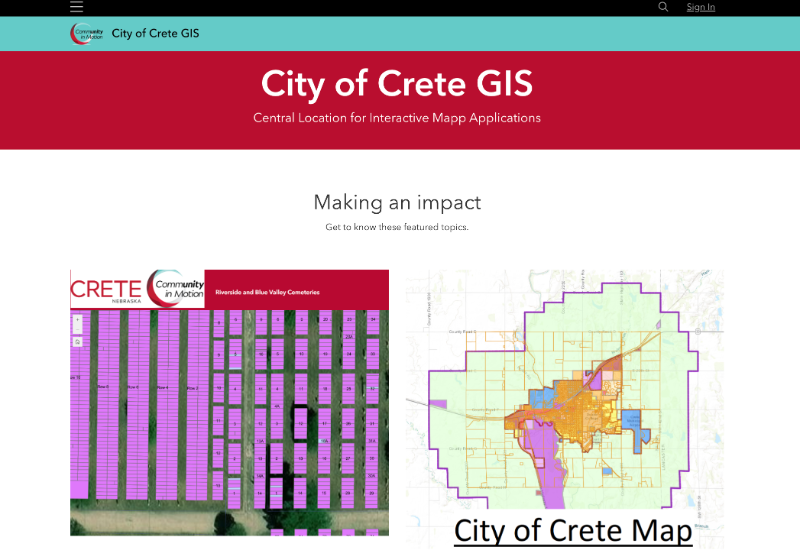Open the hamburger navigation menu
The image size is (800, 553).
pos(76,7)
